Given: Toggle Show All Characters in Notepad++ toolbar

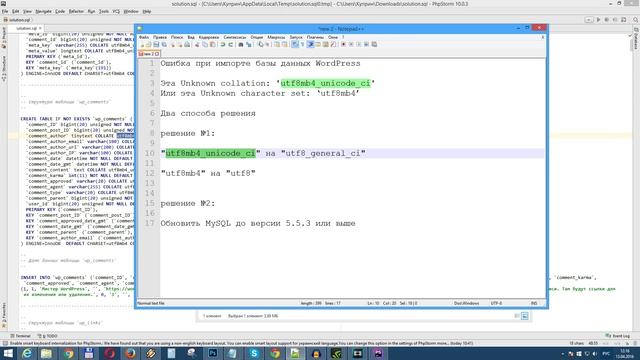Looking at the screenshot, I should 302,44.
